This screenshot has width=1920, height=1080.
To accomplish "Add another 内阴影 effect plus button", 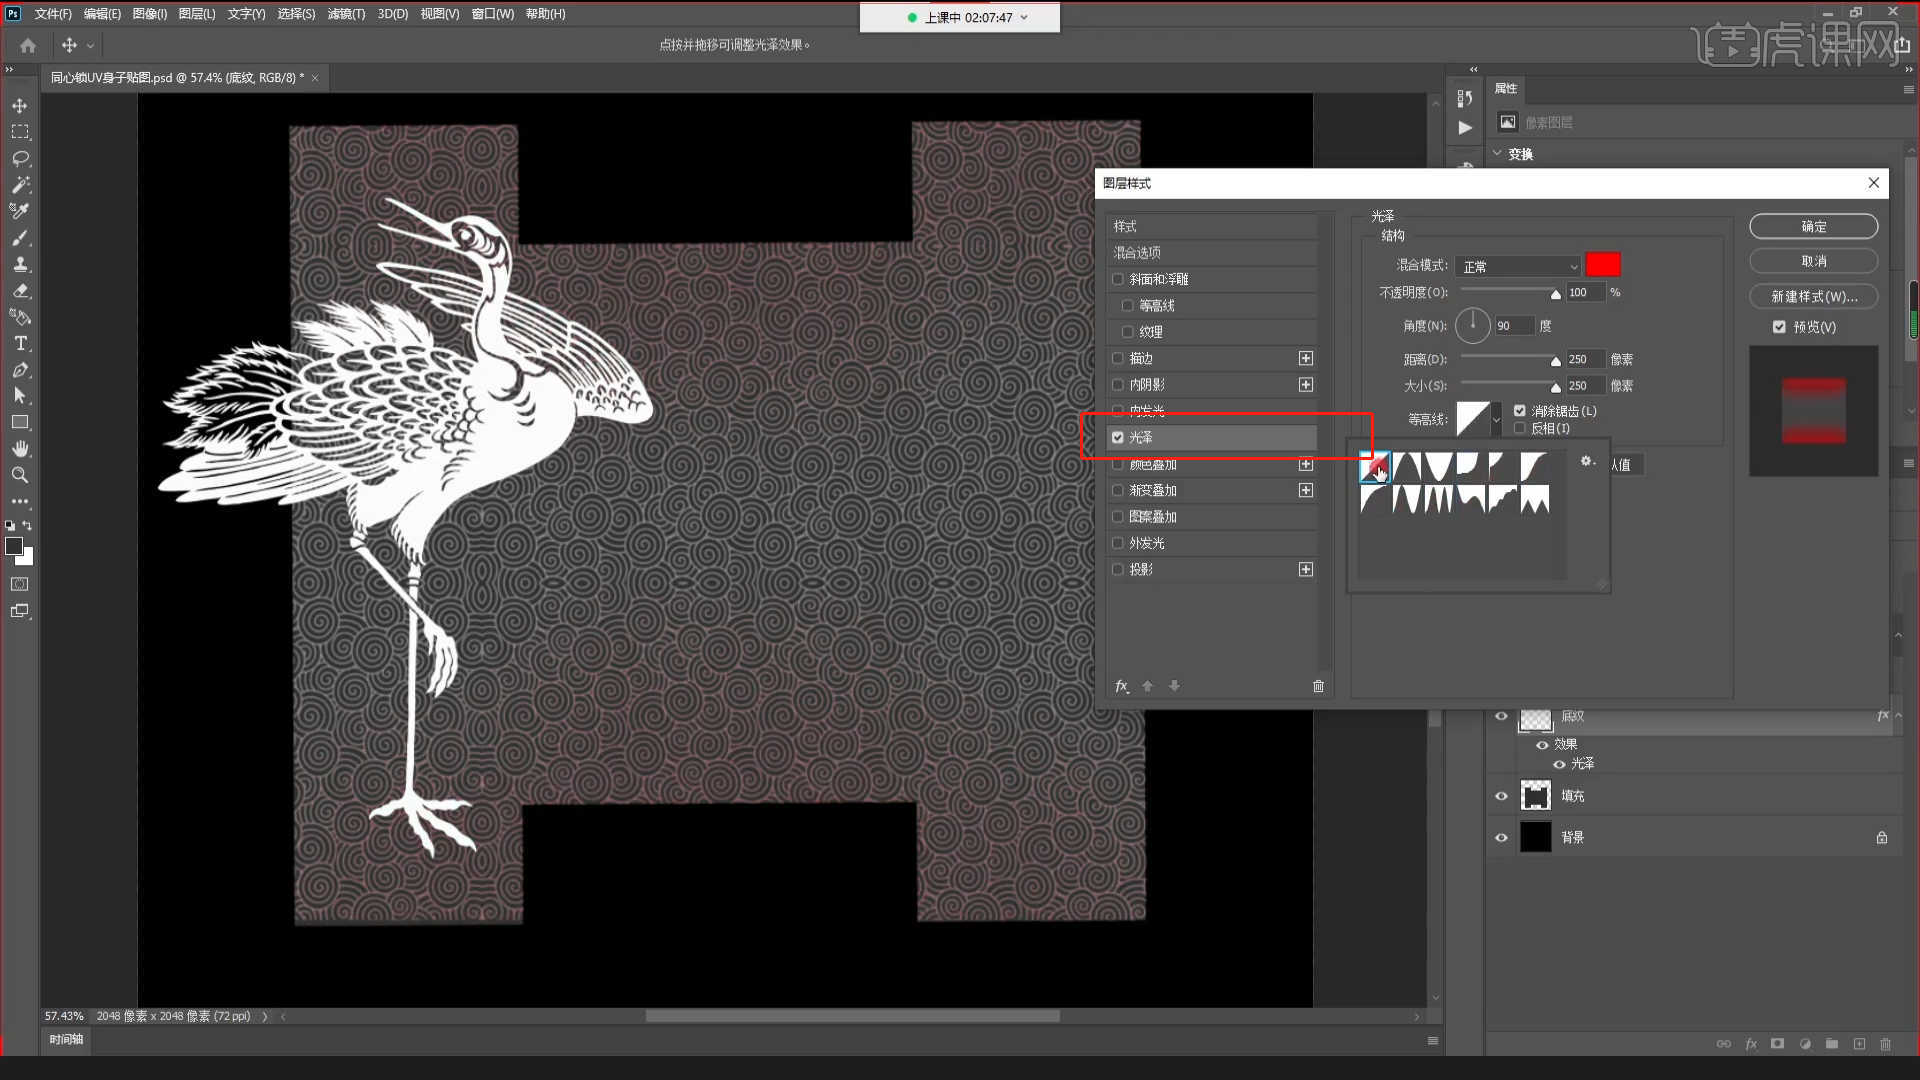I will (1306, 384).
